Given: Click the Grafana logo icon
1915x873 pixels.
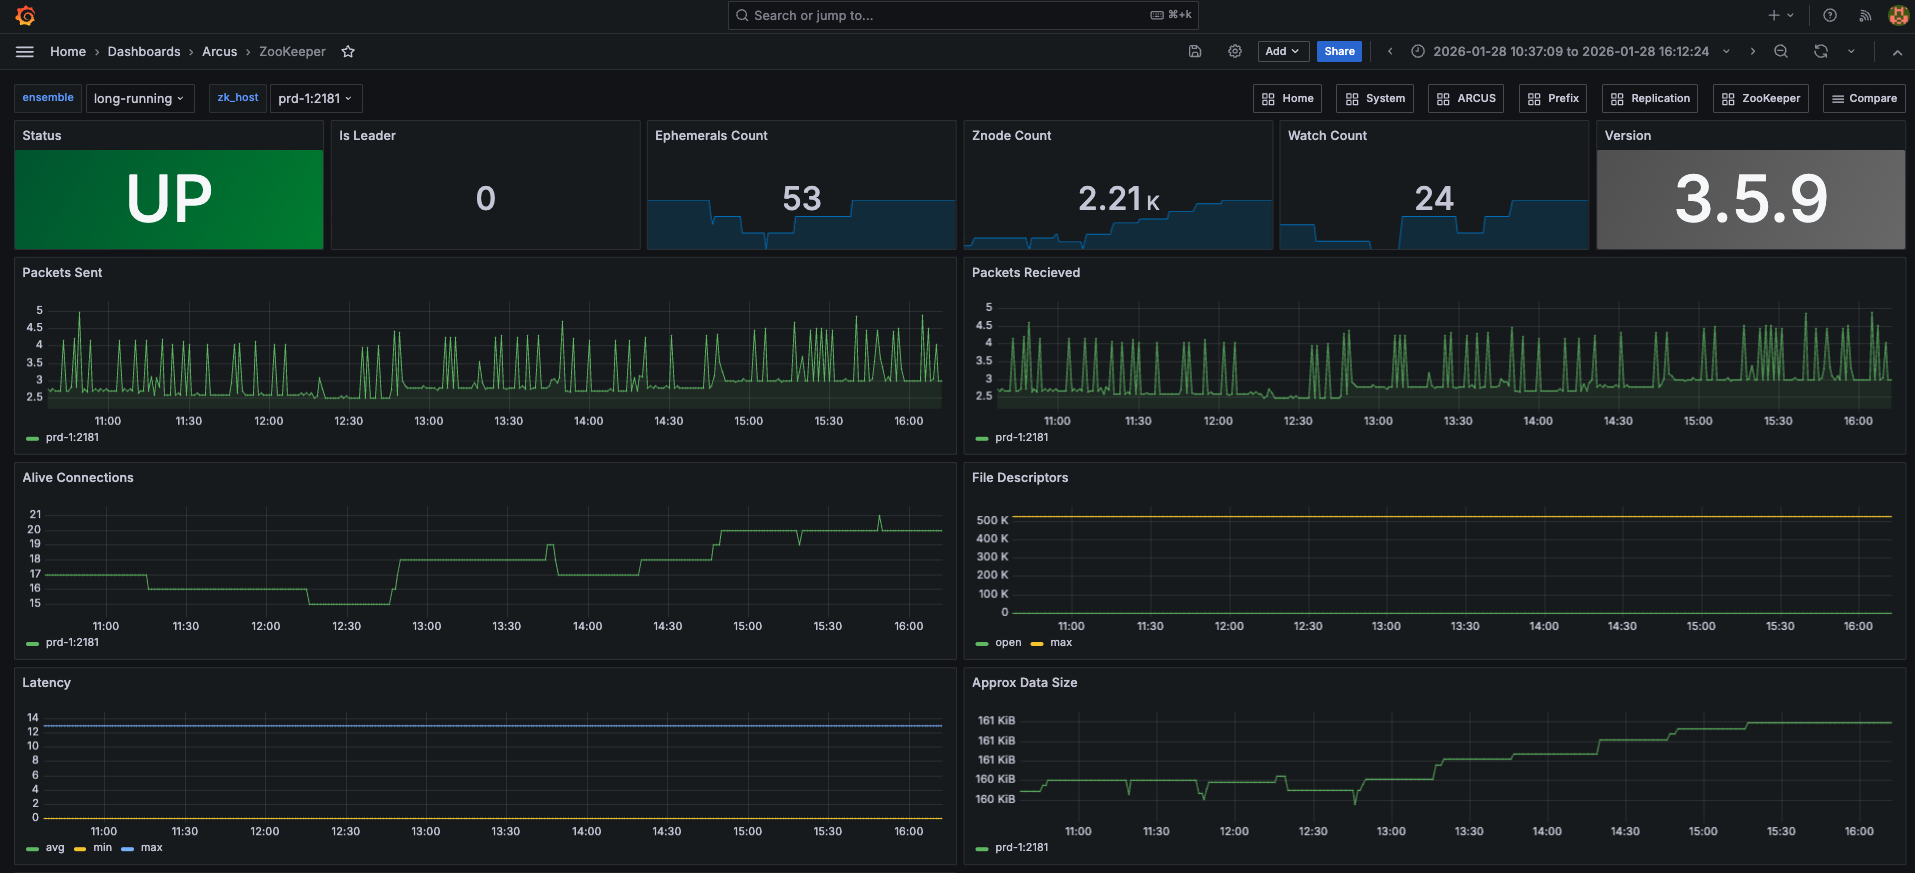Looking at the screenshot, I should coord(26,16).
